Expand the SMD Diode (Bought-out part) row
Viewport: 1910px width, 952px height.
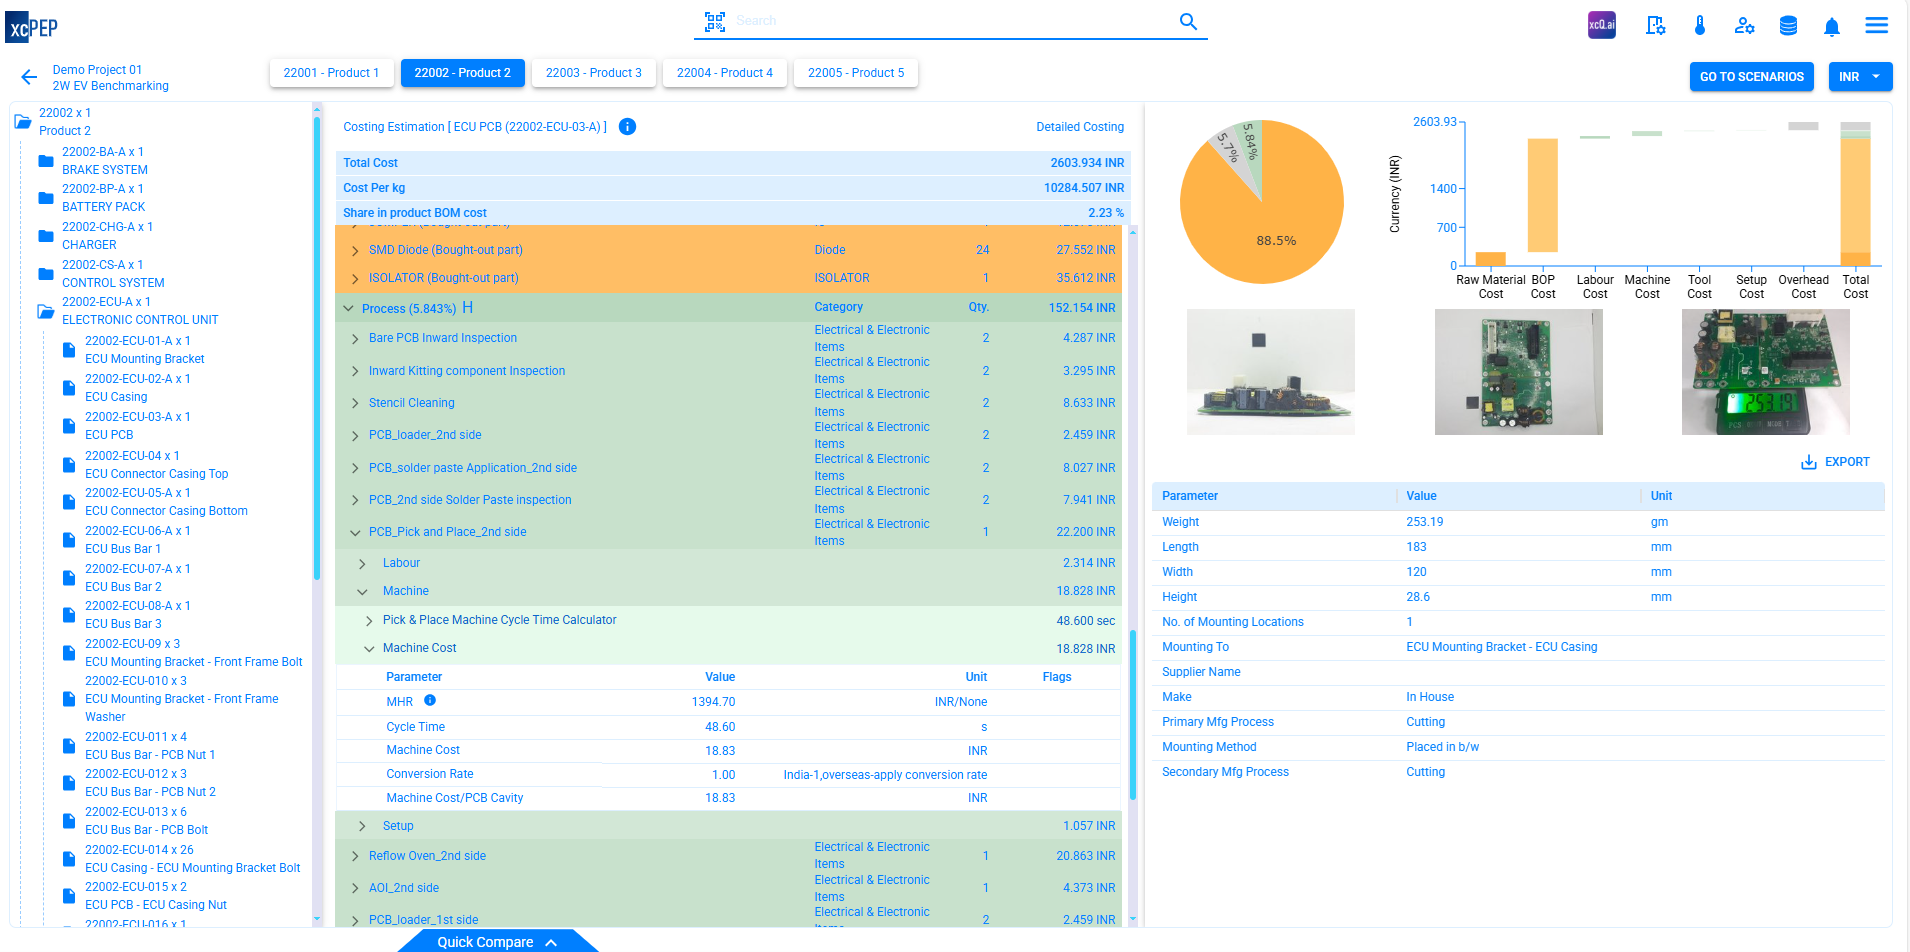coord(354,249)
